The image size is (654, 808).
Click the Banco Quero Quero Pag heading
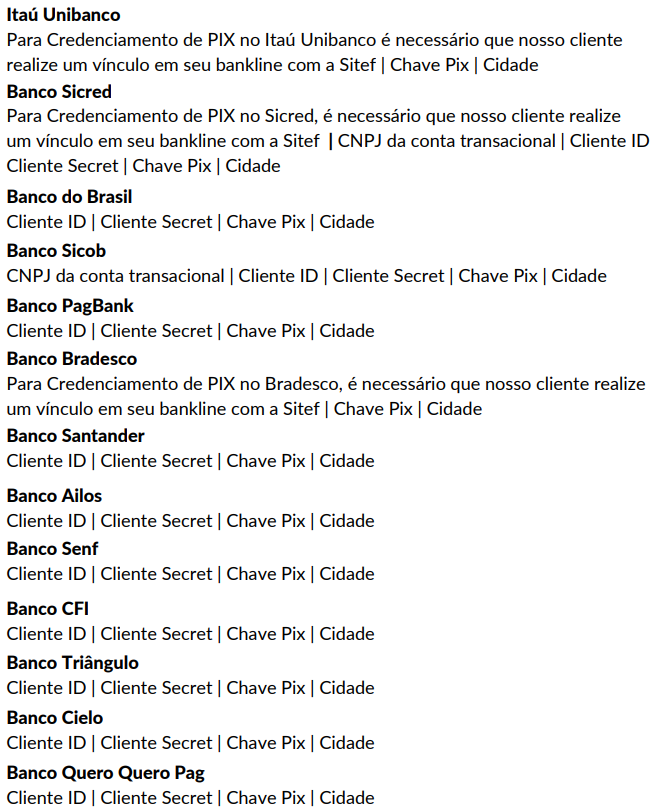[x=106, y=773]
